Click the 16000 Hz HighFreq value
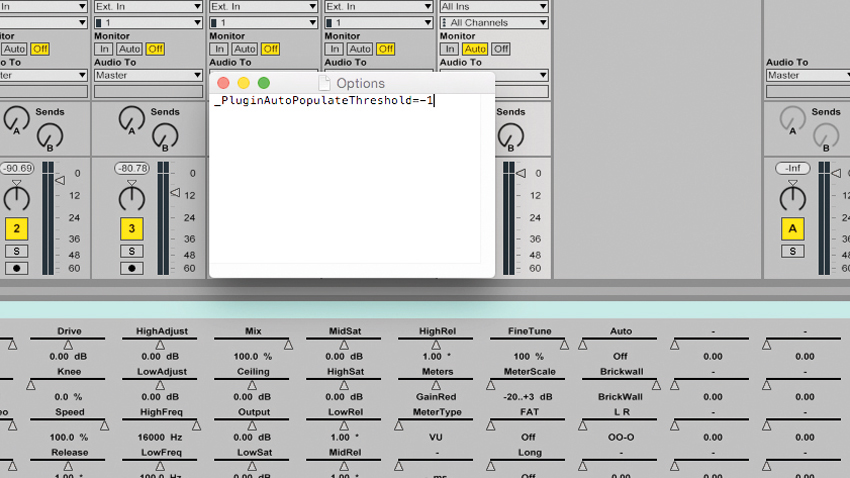The height and width of the screenshot is (478, 850). pos(159,437)
